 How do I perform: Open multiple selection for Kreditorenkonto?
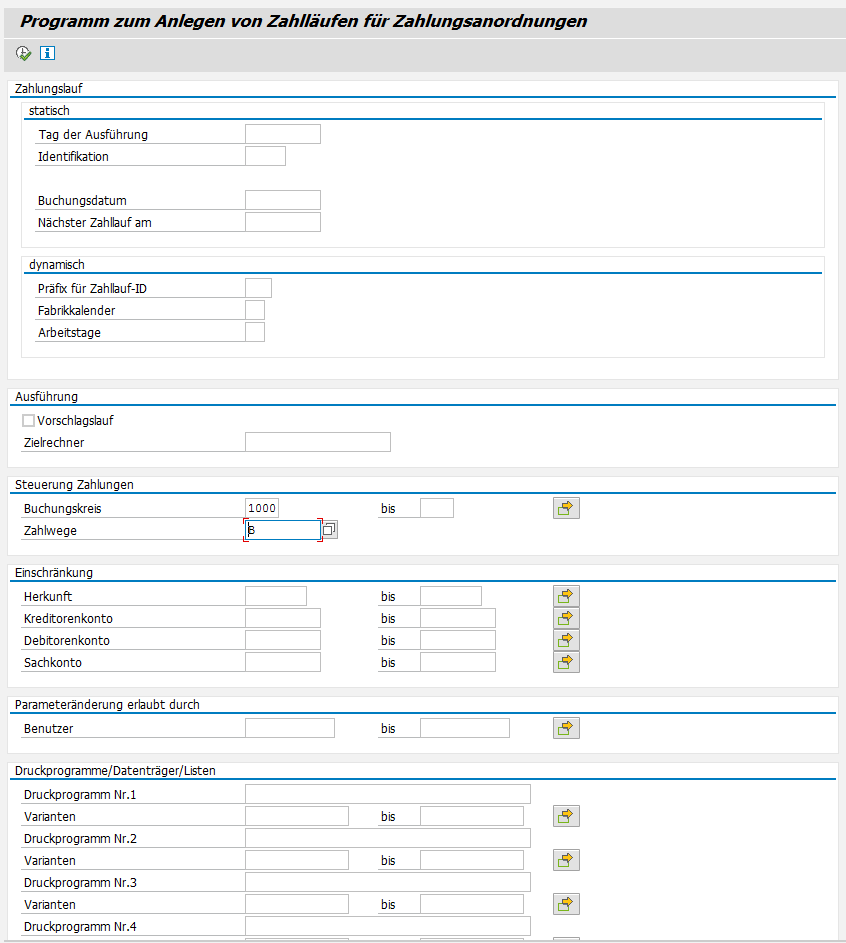click(x=566, y=618)
